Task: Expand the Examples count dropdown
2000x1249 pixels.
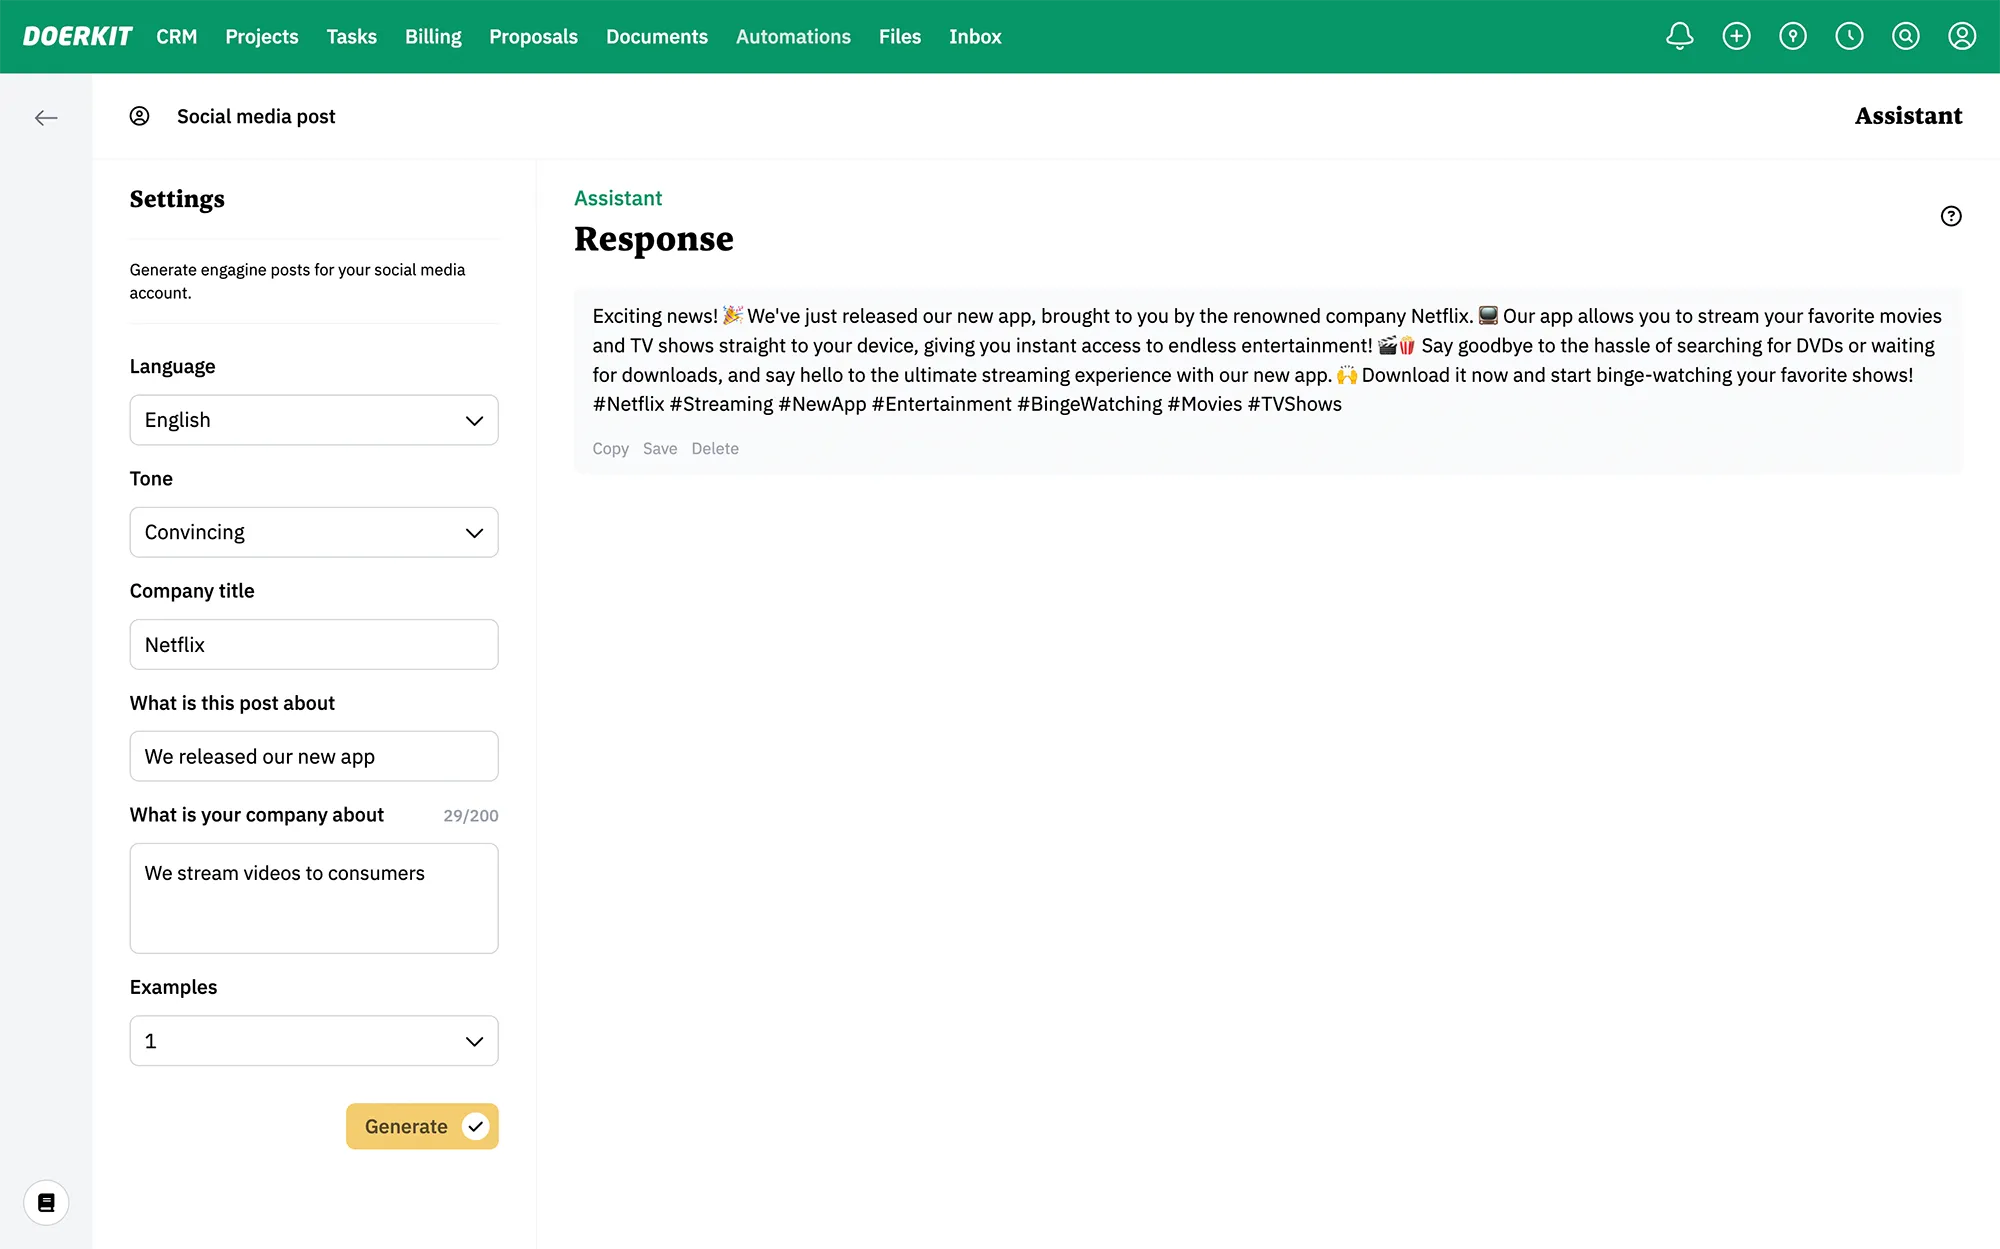Action: point(313,1041)
